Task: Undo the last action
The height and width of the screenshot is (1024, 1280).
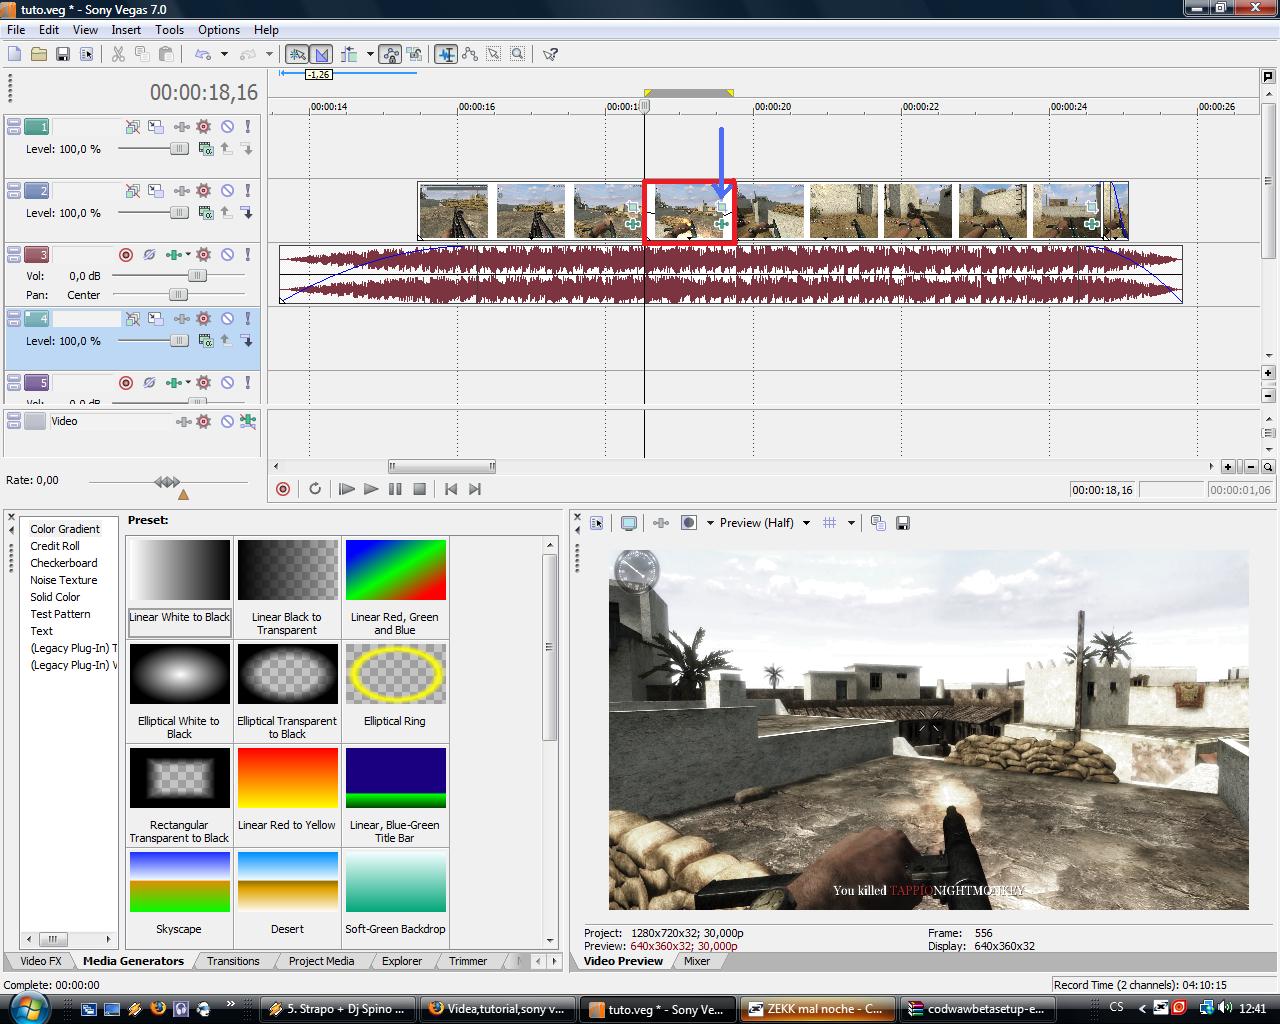Action: [203, 54]
